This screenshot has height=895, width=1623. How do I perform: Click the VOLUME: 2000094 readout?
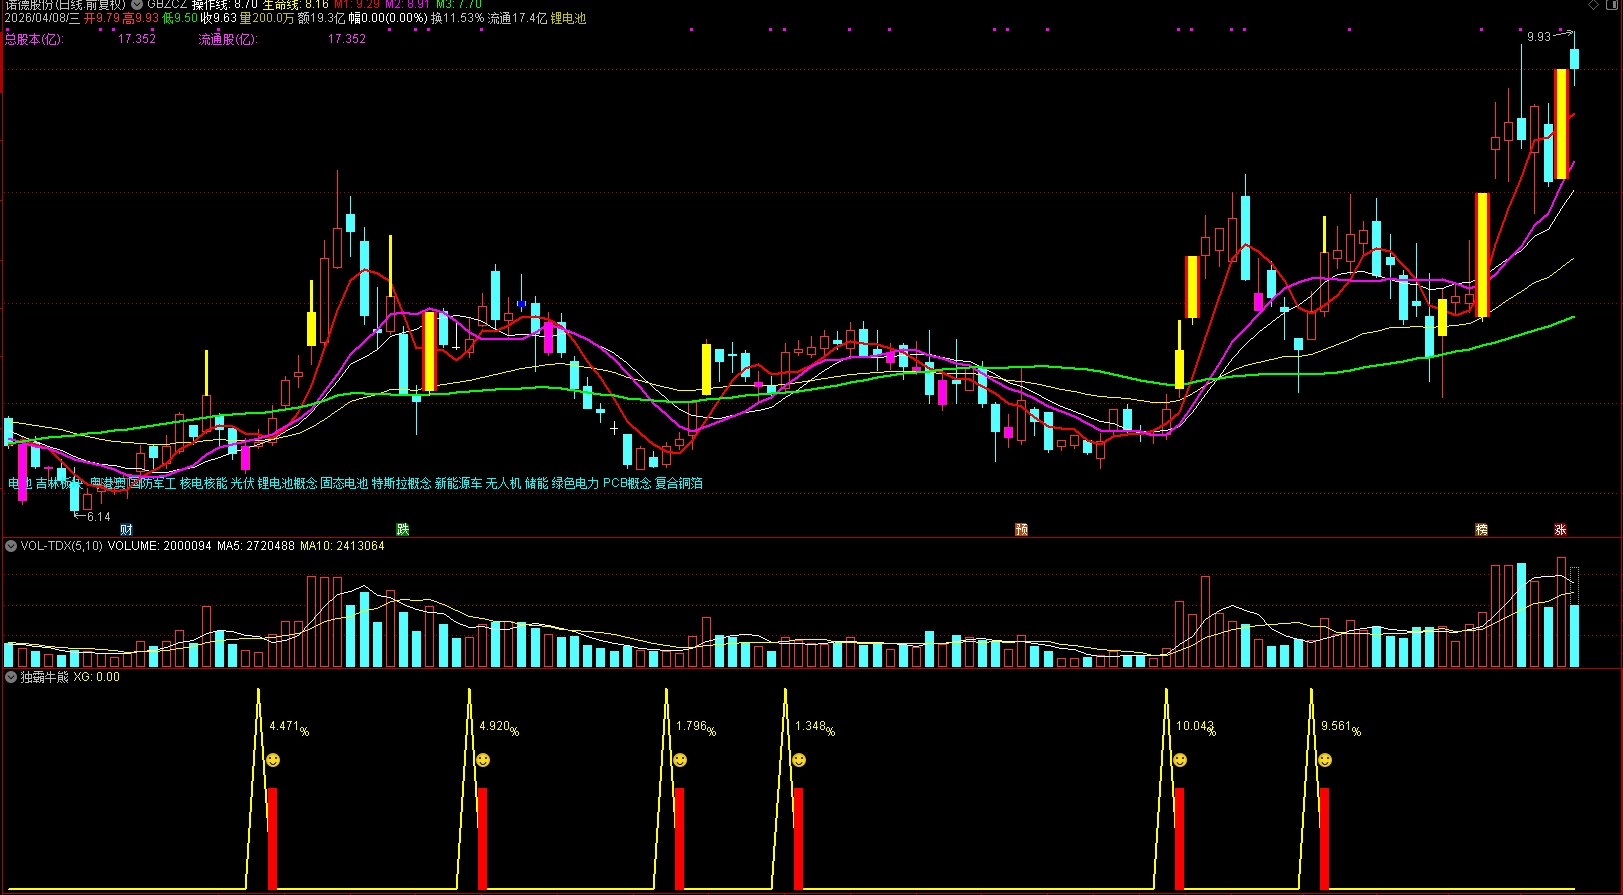tap(160, 546)
